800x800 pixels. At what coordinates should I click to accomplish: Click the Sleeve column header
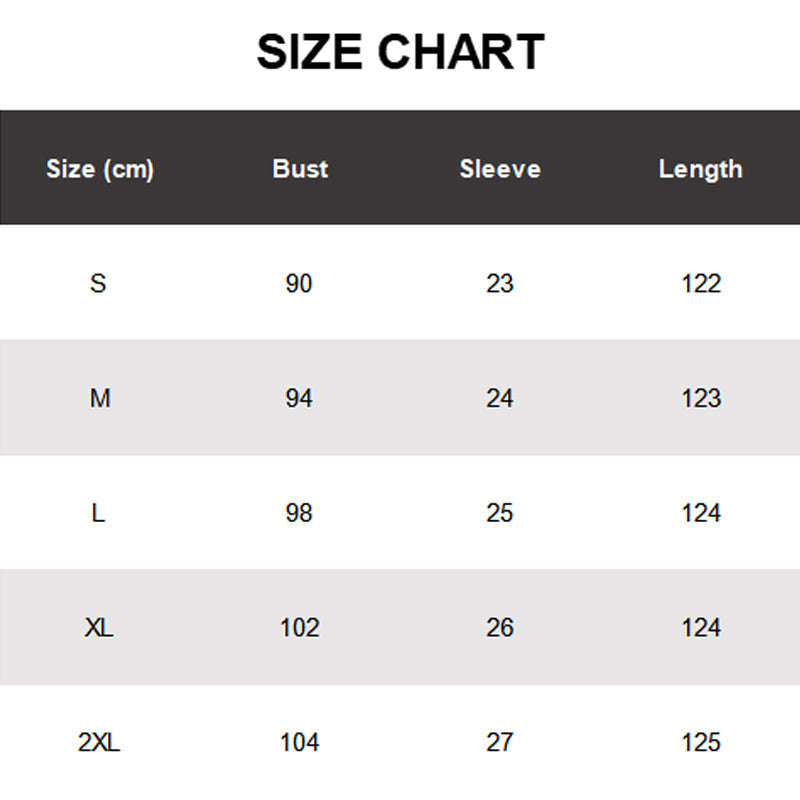click(x=500, y=169)
